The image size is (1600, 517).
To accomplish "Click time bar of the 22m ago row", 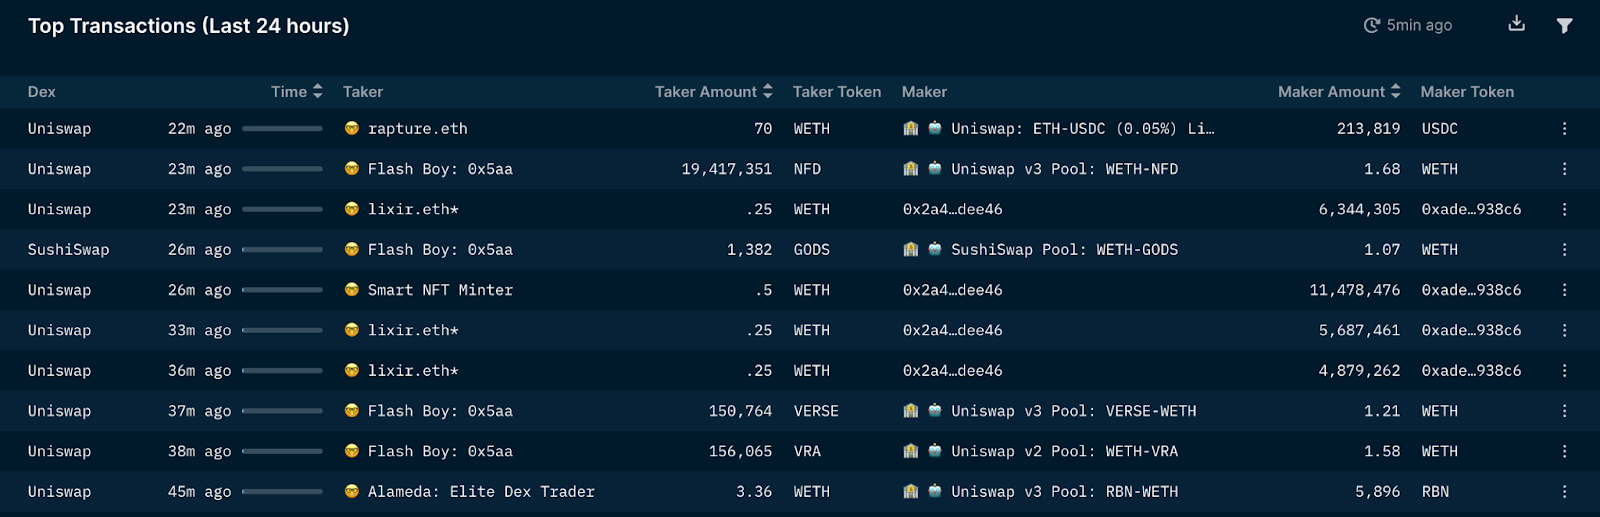I will 282,129.
